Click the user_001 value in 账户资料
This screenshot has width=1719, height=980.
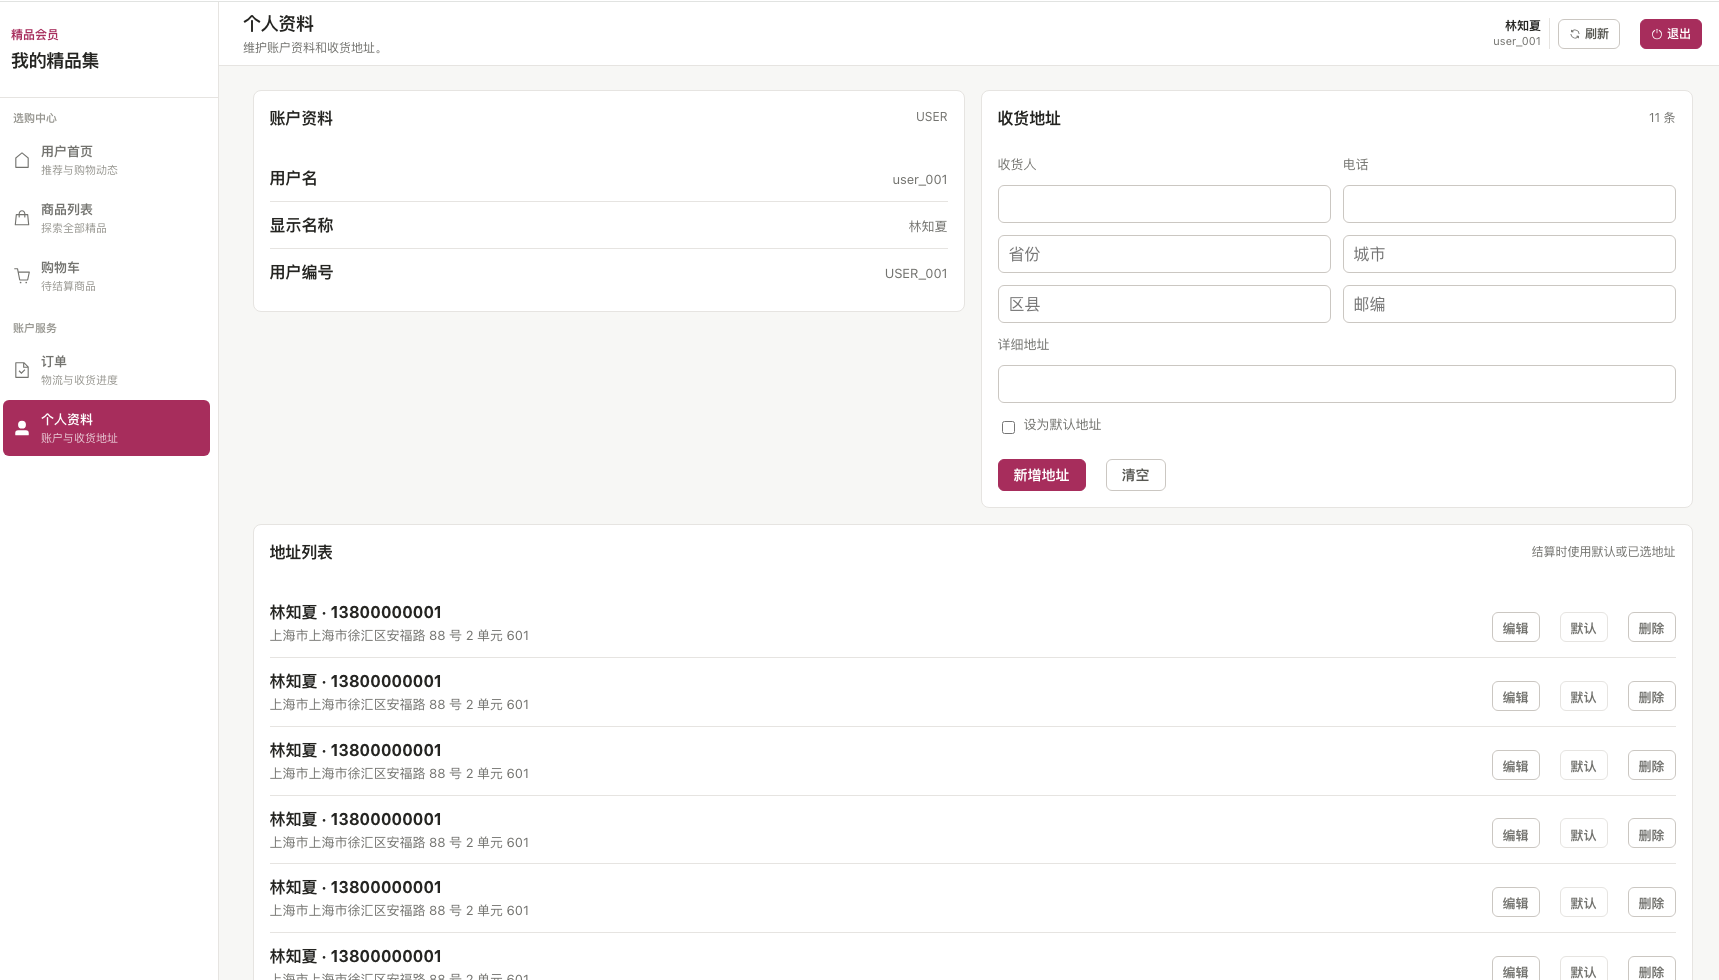click(x=920, y=180)
